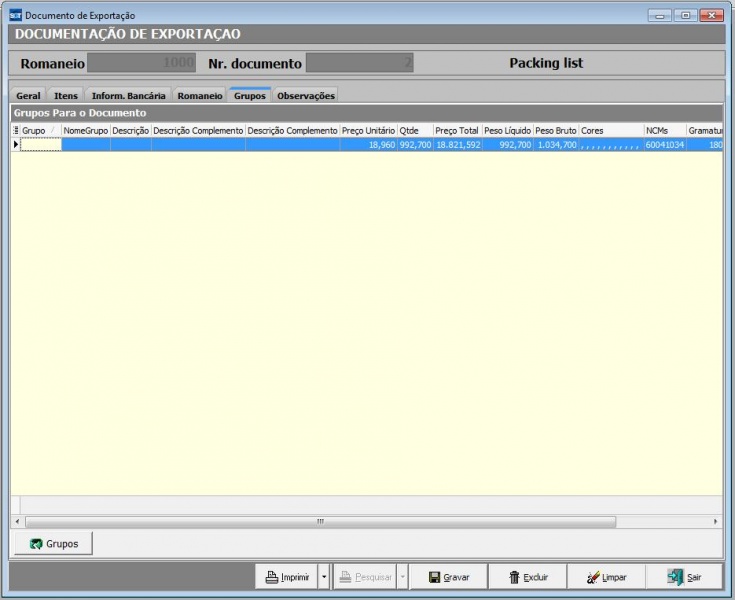Click the Gravar floppy disk icon

434,577
